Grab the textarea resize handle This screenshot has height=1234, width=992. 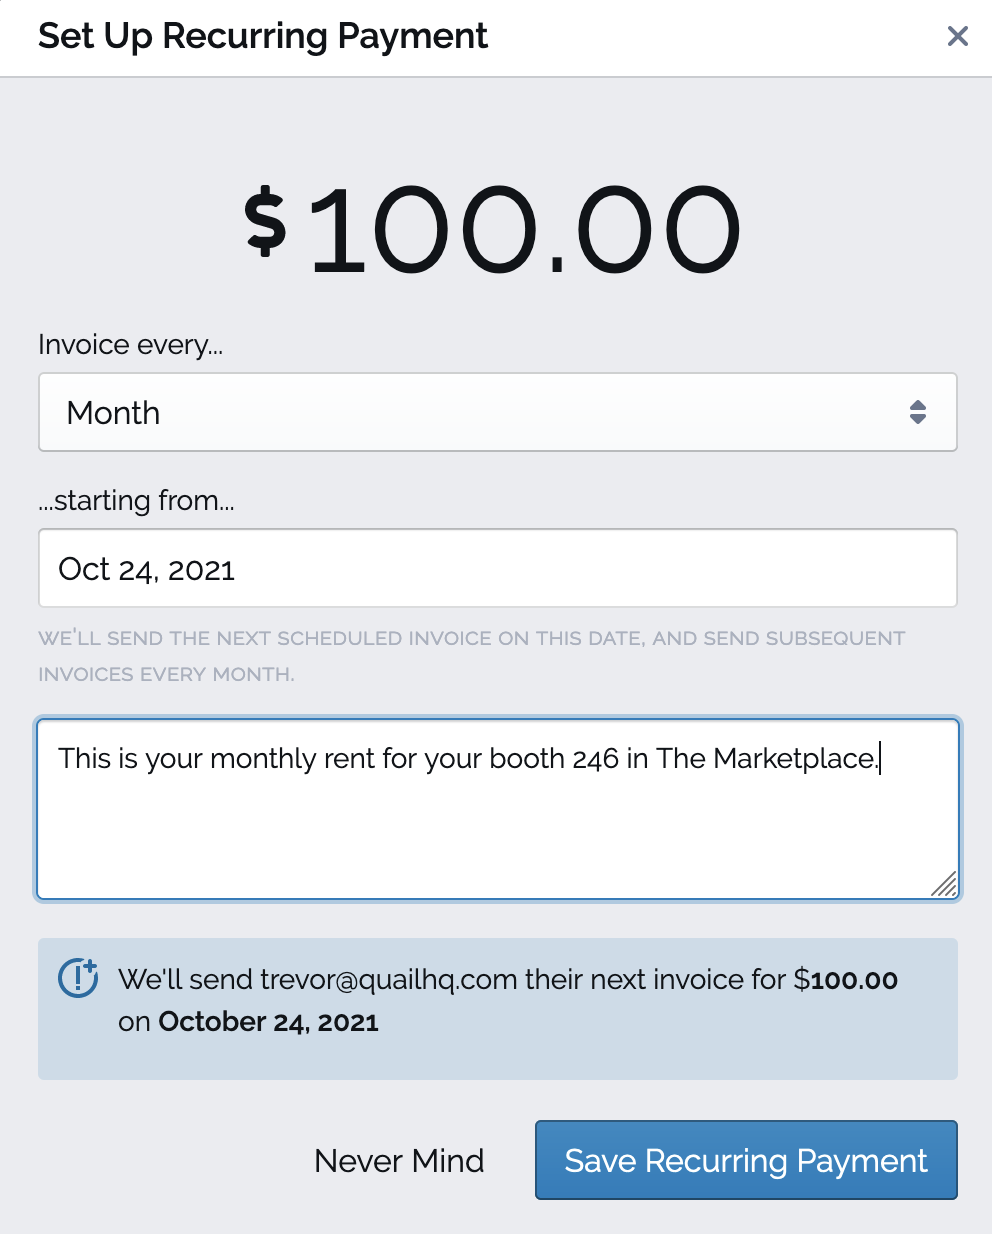[944, 884]
